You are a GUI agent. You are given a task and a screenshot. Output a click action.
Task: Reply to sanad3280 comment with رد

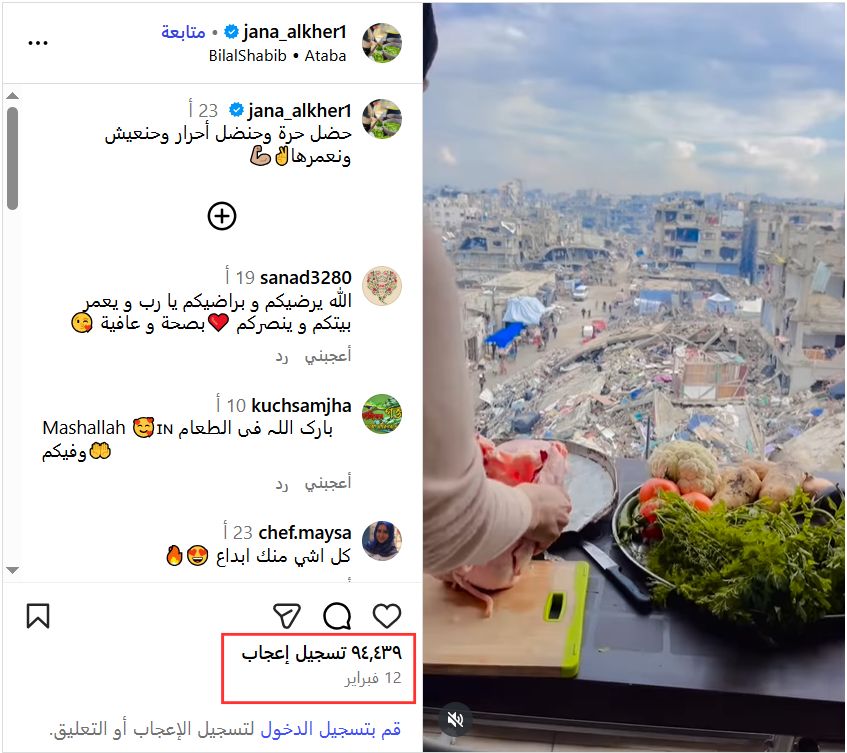282,356
